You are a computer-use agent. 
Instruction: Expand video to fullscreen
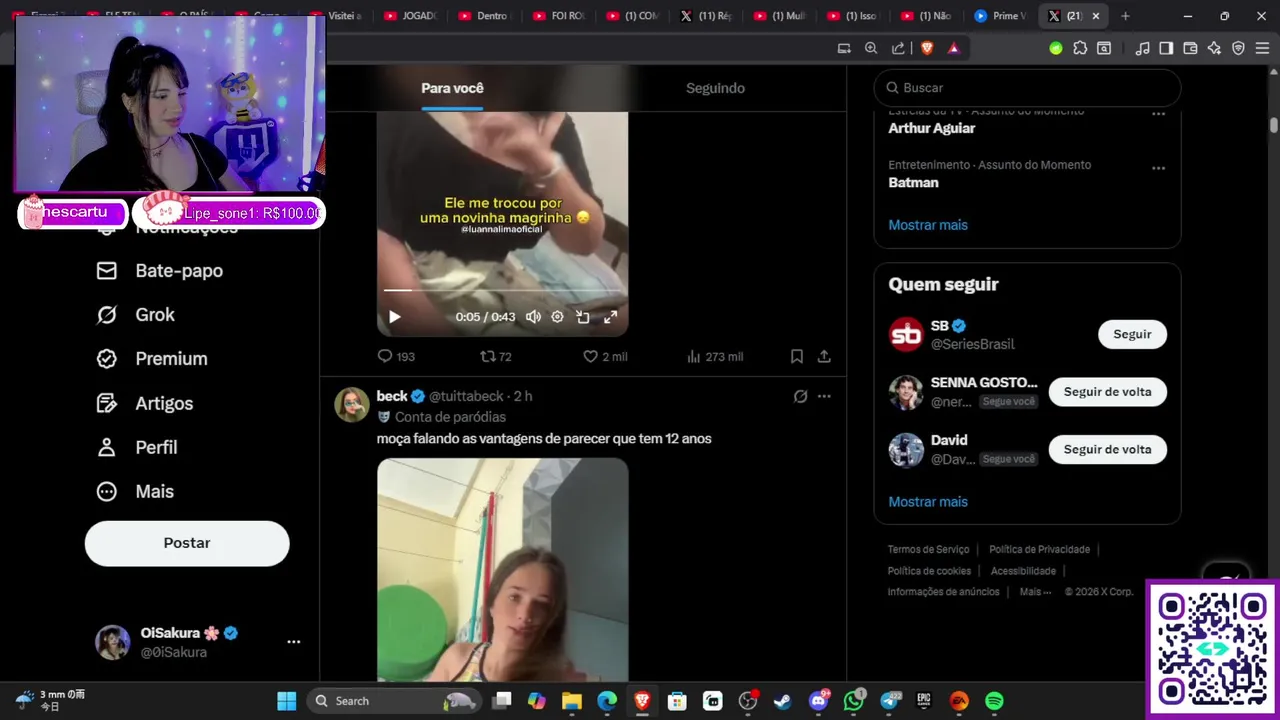(x=610, y=317)
